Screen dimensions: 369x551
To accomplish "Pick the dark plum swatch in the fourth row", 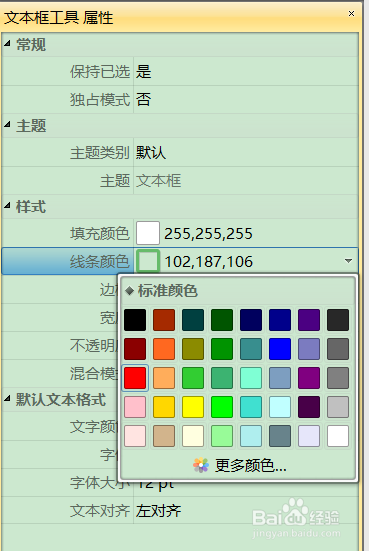I will (x=309, y=407).
